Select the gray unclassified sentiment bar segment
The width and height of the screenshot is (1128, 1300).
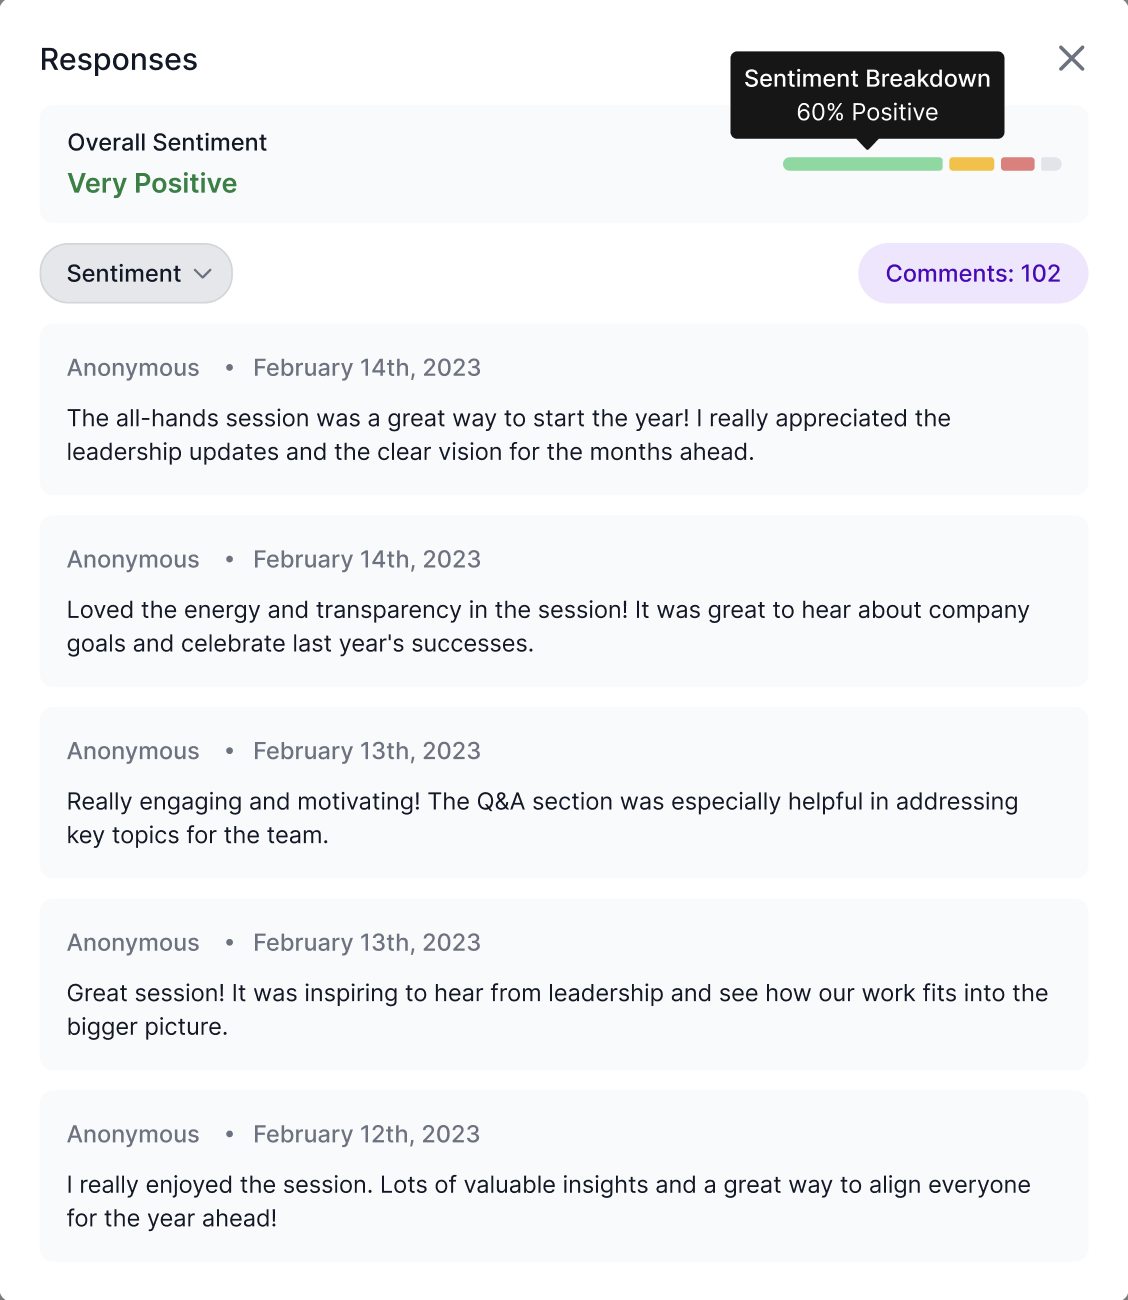coord(1051,164)
